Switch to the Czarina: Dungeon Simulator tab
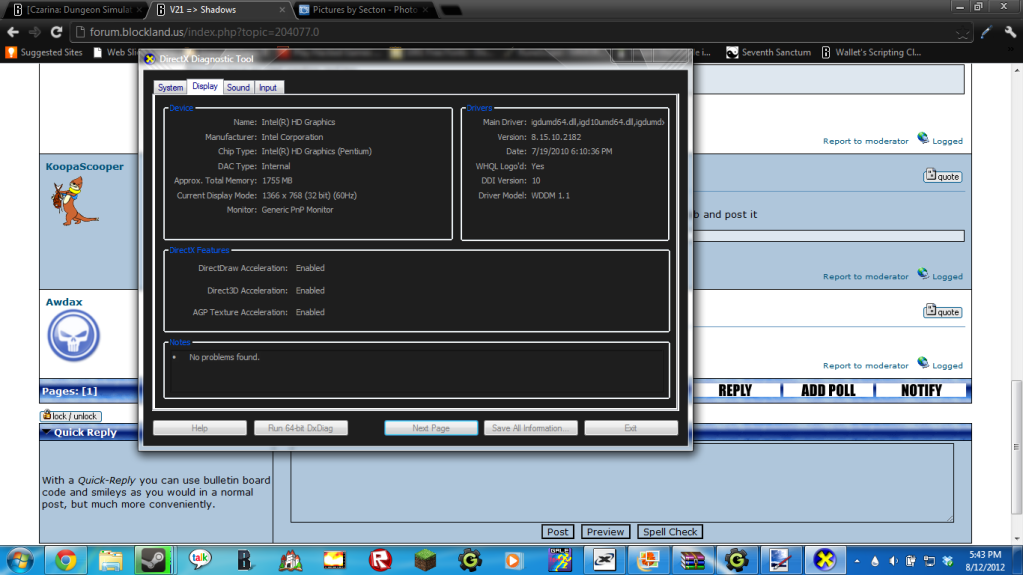Viewport: 1023px width, 575px height. click(x=77, y=10)
